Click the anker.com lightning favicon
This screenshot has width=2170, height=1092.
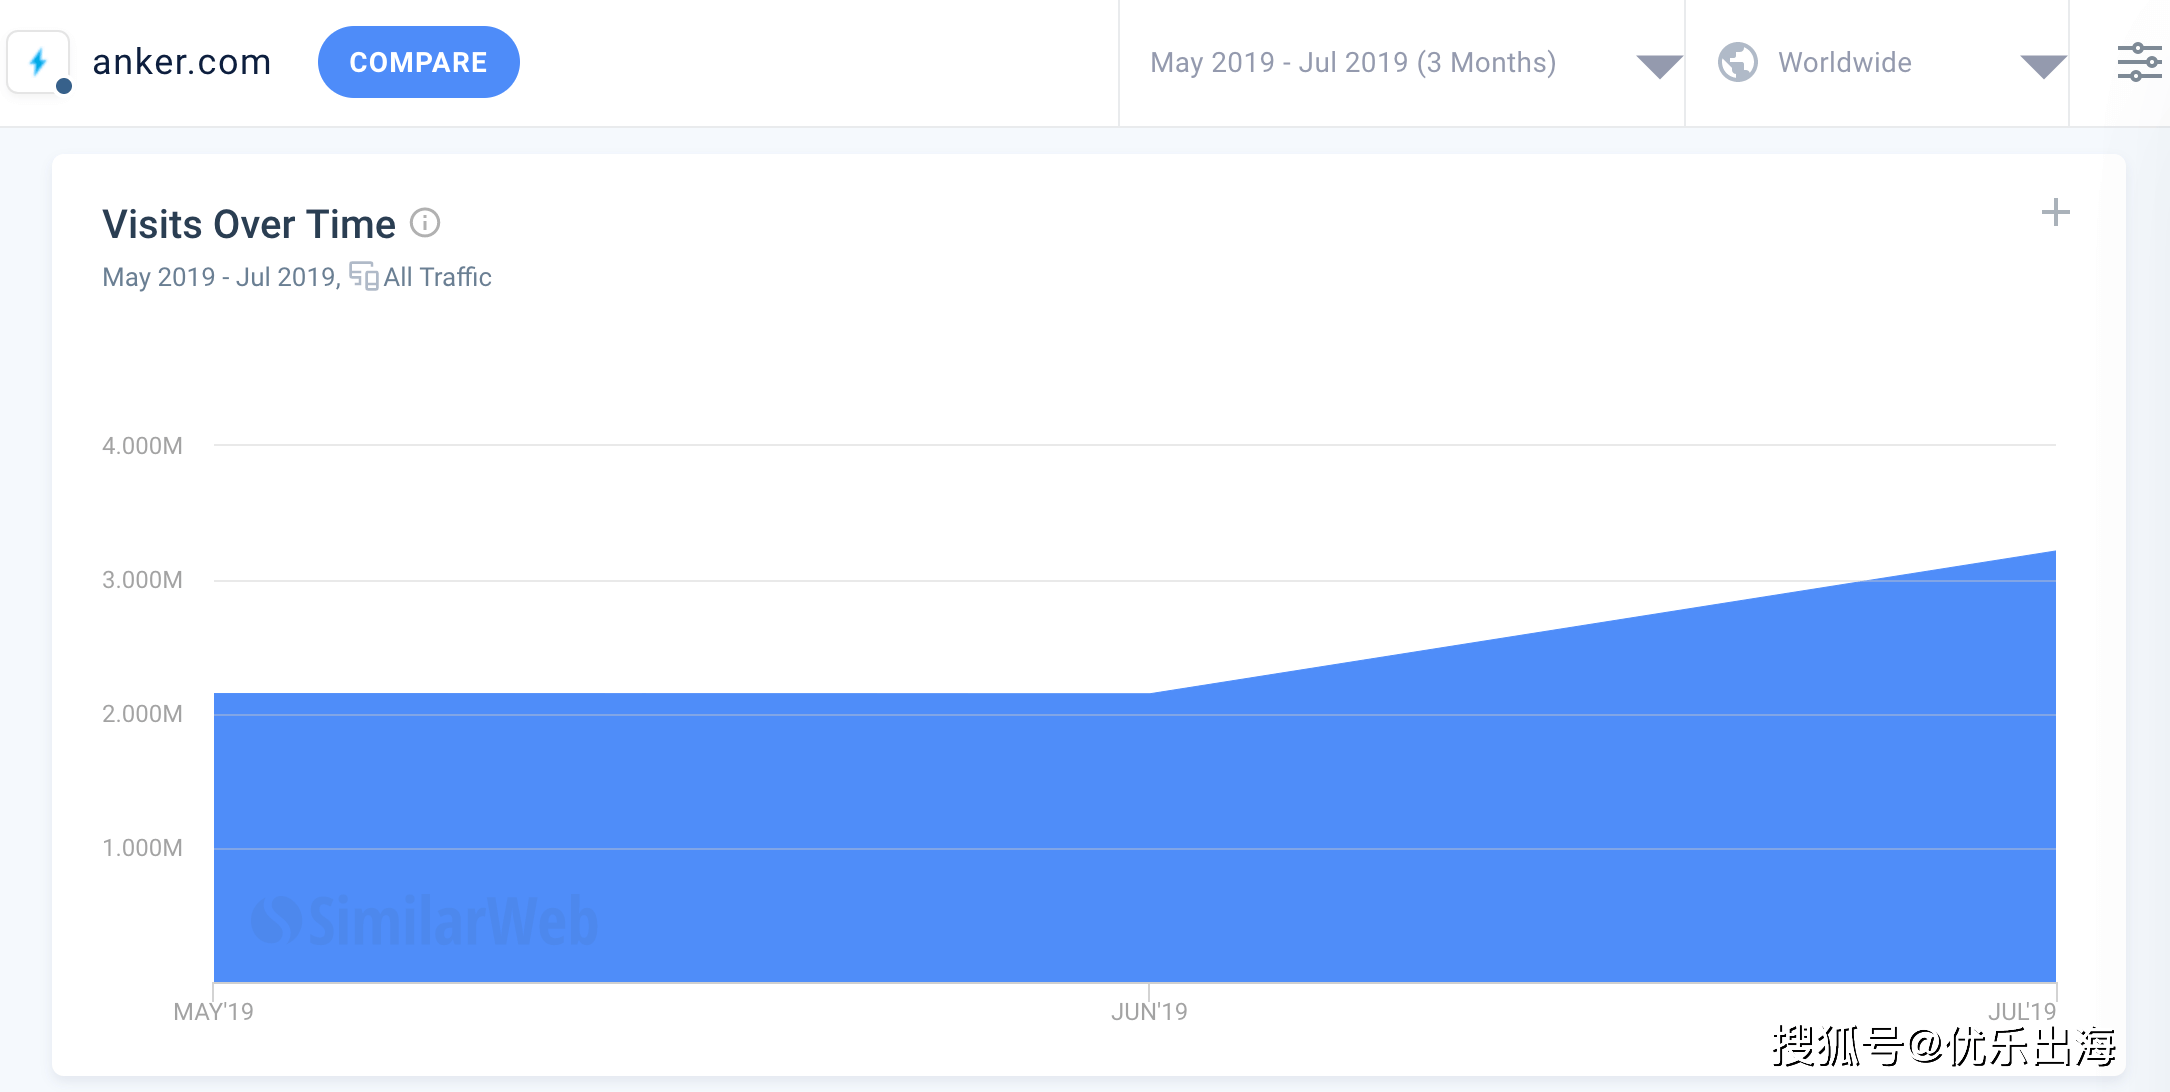pos(38,62)
